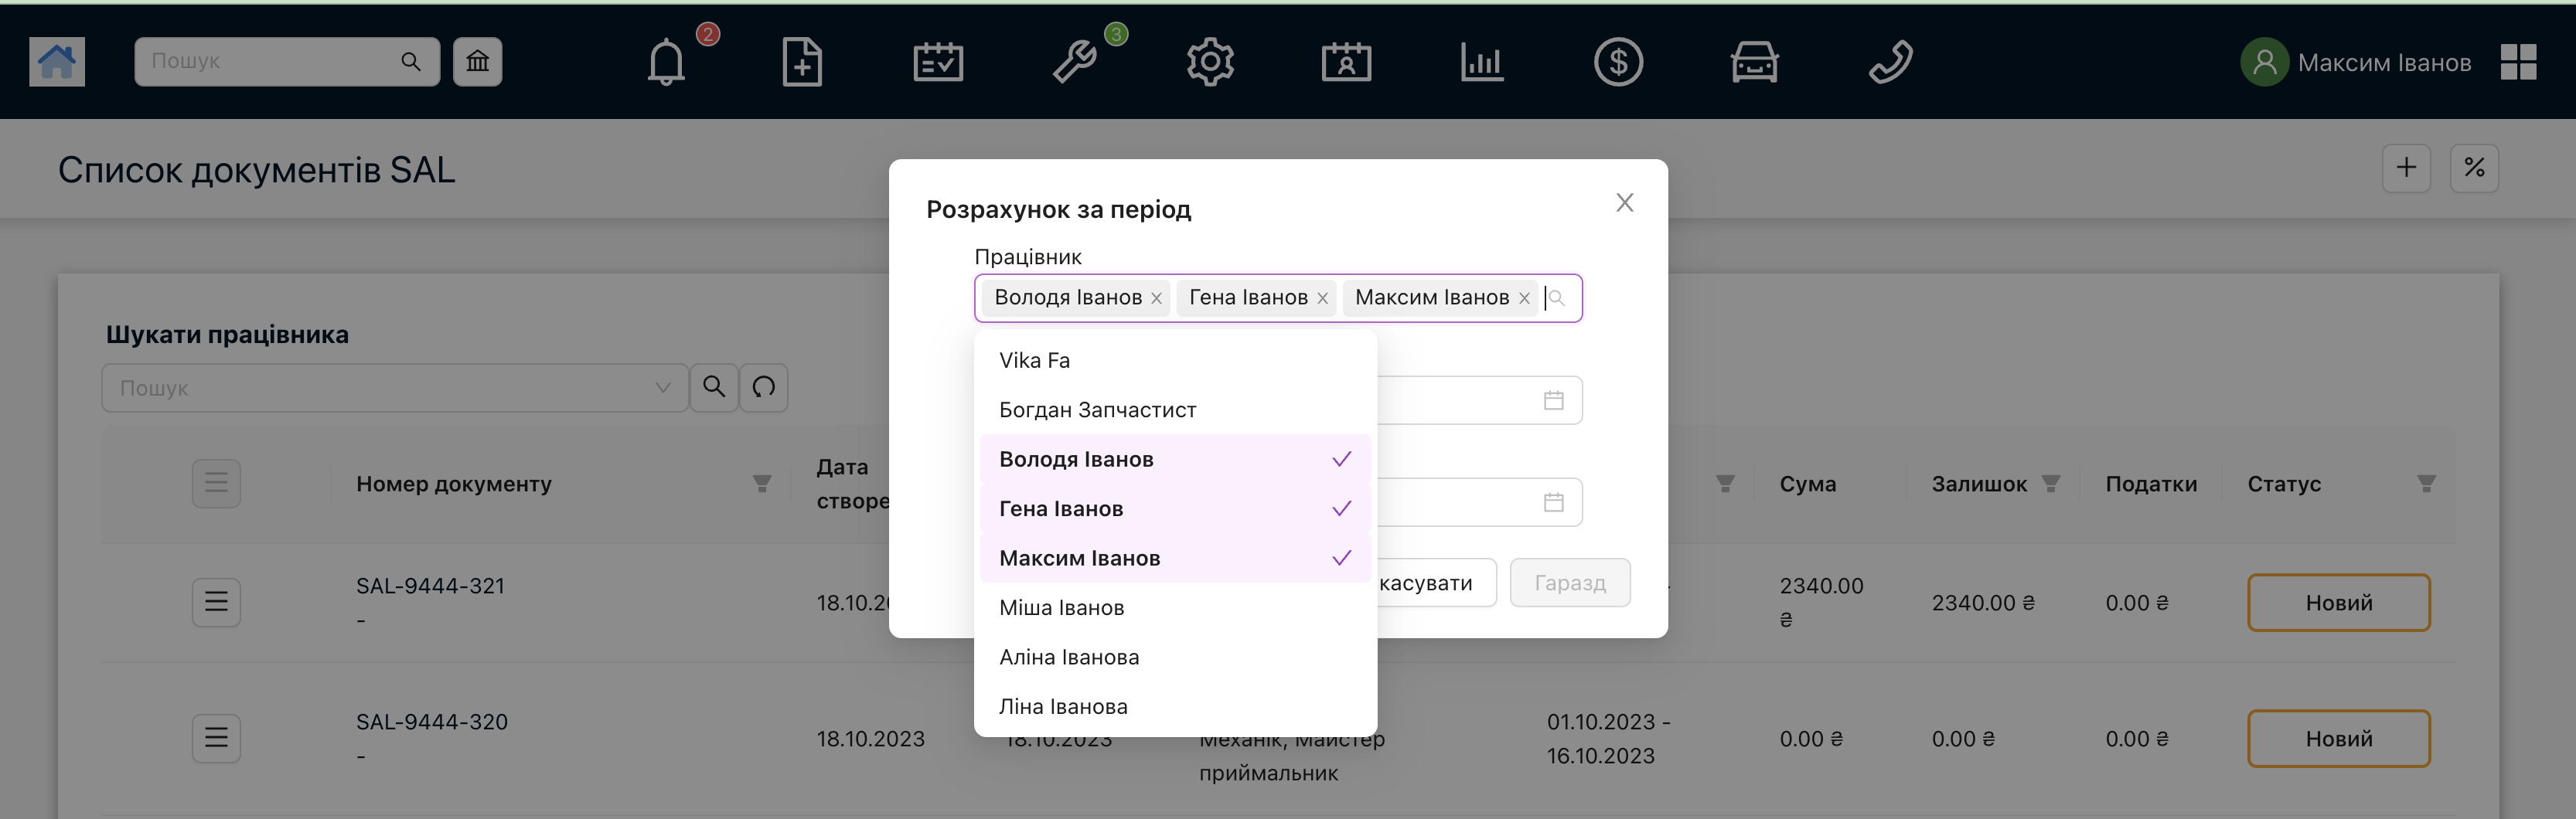The height and width of the screenshot is (819, 2576).
Task: Click the Новий status button for SAL-9444-321
Action: coord(2338,603)
